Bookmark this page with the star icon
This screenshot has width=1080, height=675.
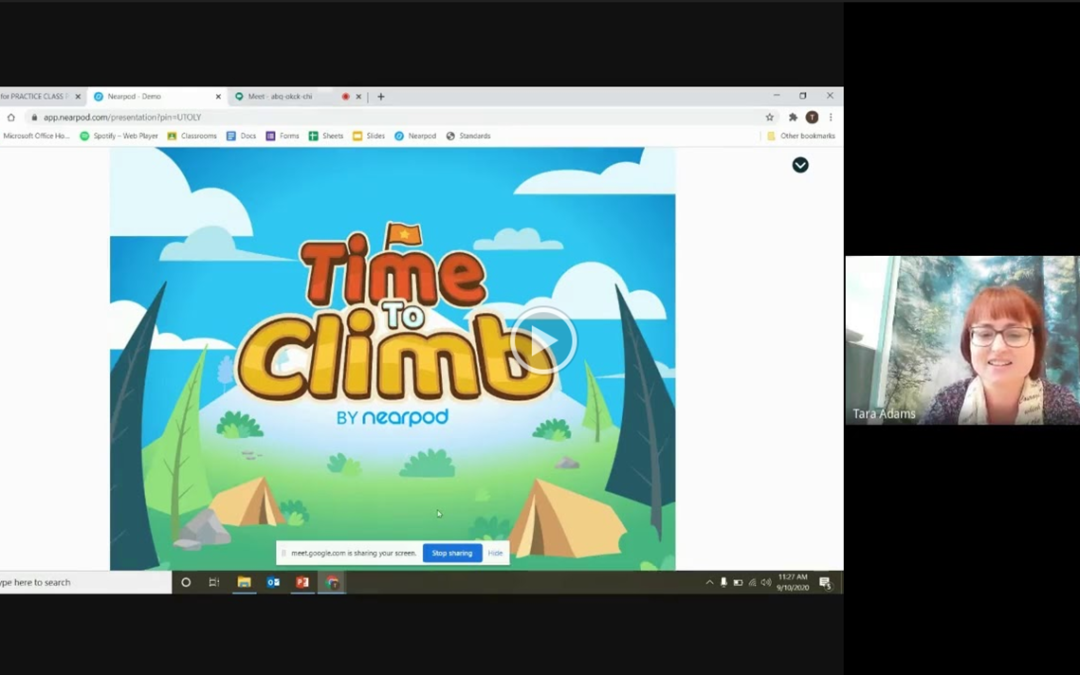(x=769, y=117)
